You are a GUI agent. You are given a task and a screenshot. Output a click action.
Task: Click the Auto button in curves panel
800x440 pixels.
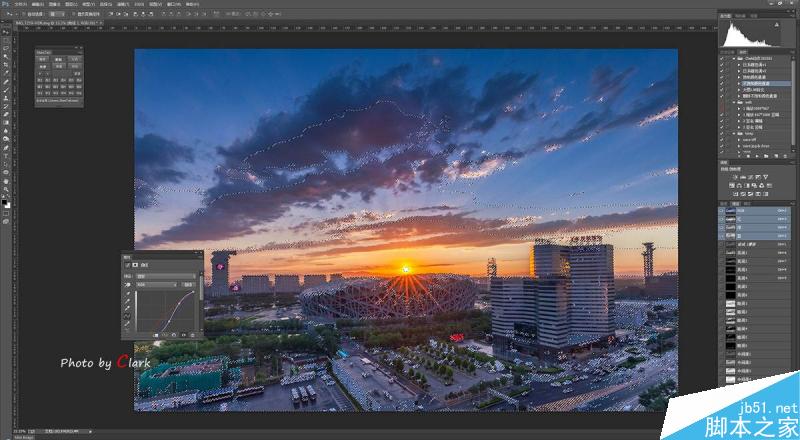[x=188, y=284]
